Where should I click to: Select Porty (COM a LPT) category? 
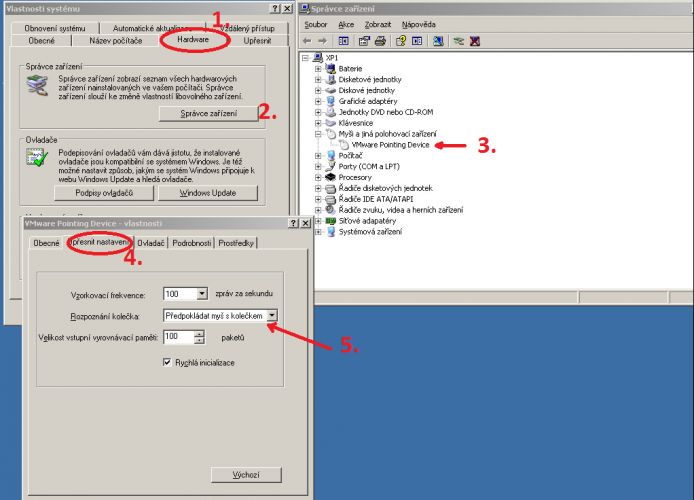click(369, 166)
